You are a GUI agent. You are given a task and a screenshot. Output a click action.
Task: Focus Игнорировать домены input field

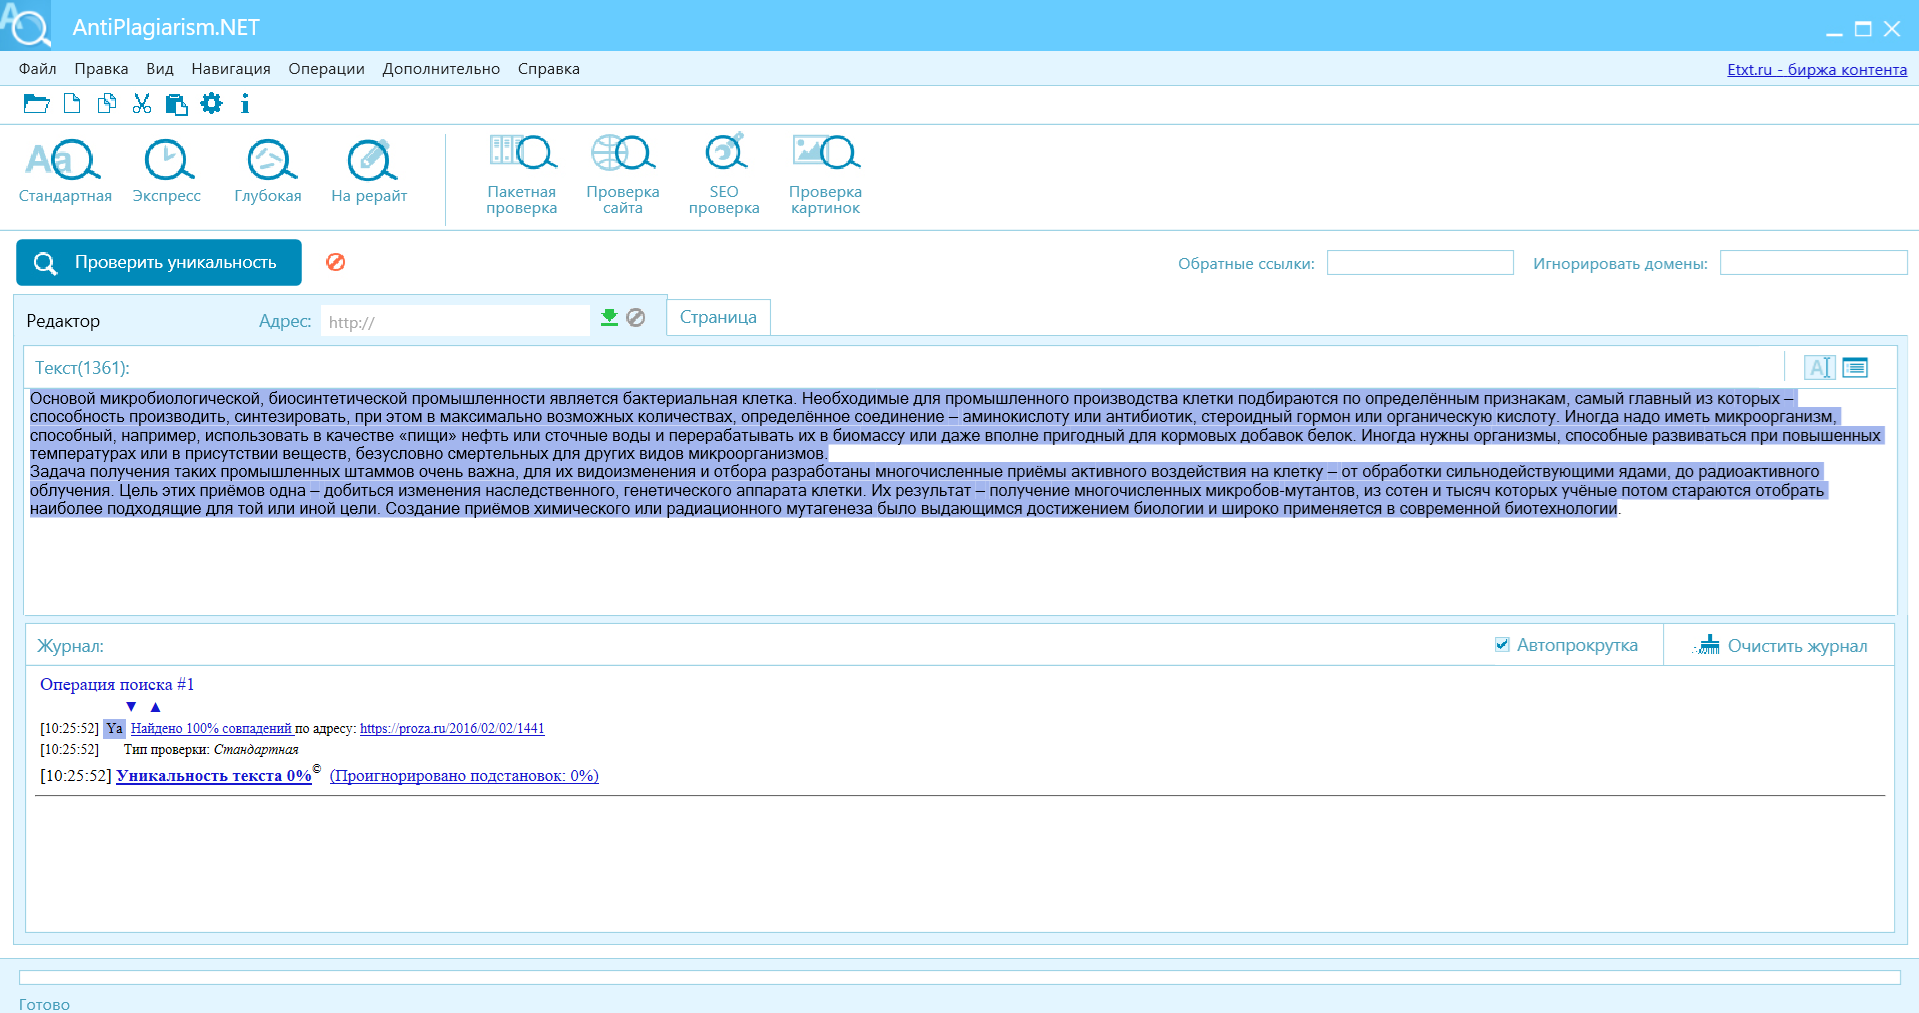(x=1814, y=263)
